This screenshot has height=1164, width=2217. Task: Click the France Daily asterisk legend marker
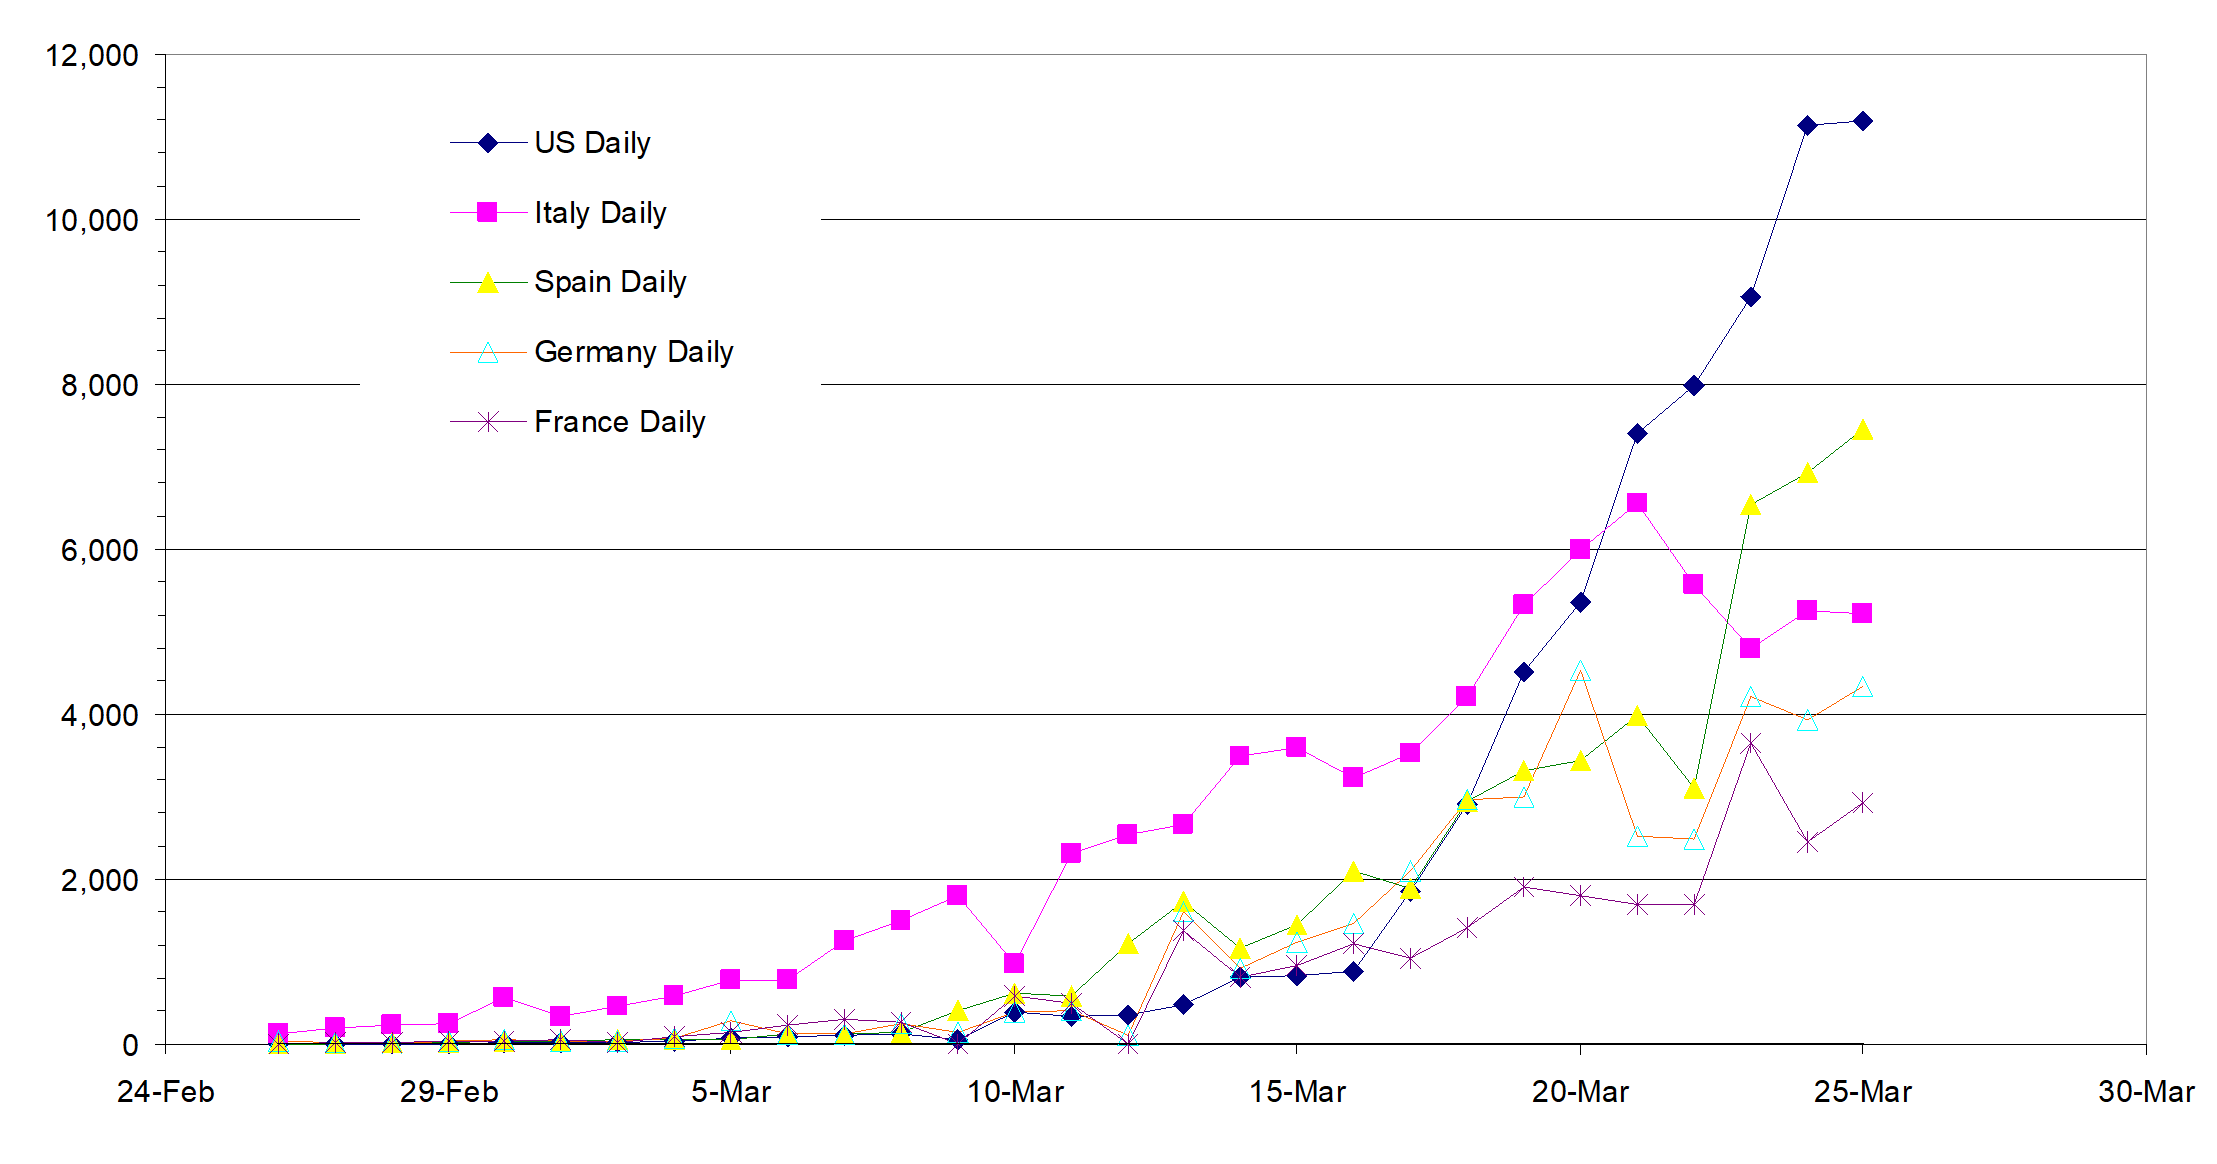(488, 422)
